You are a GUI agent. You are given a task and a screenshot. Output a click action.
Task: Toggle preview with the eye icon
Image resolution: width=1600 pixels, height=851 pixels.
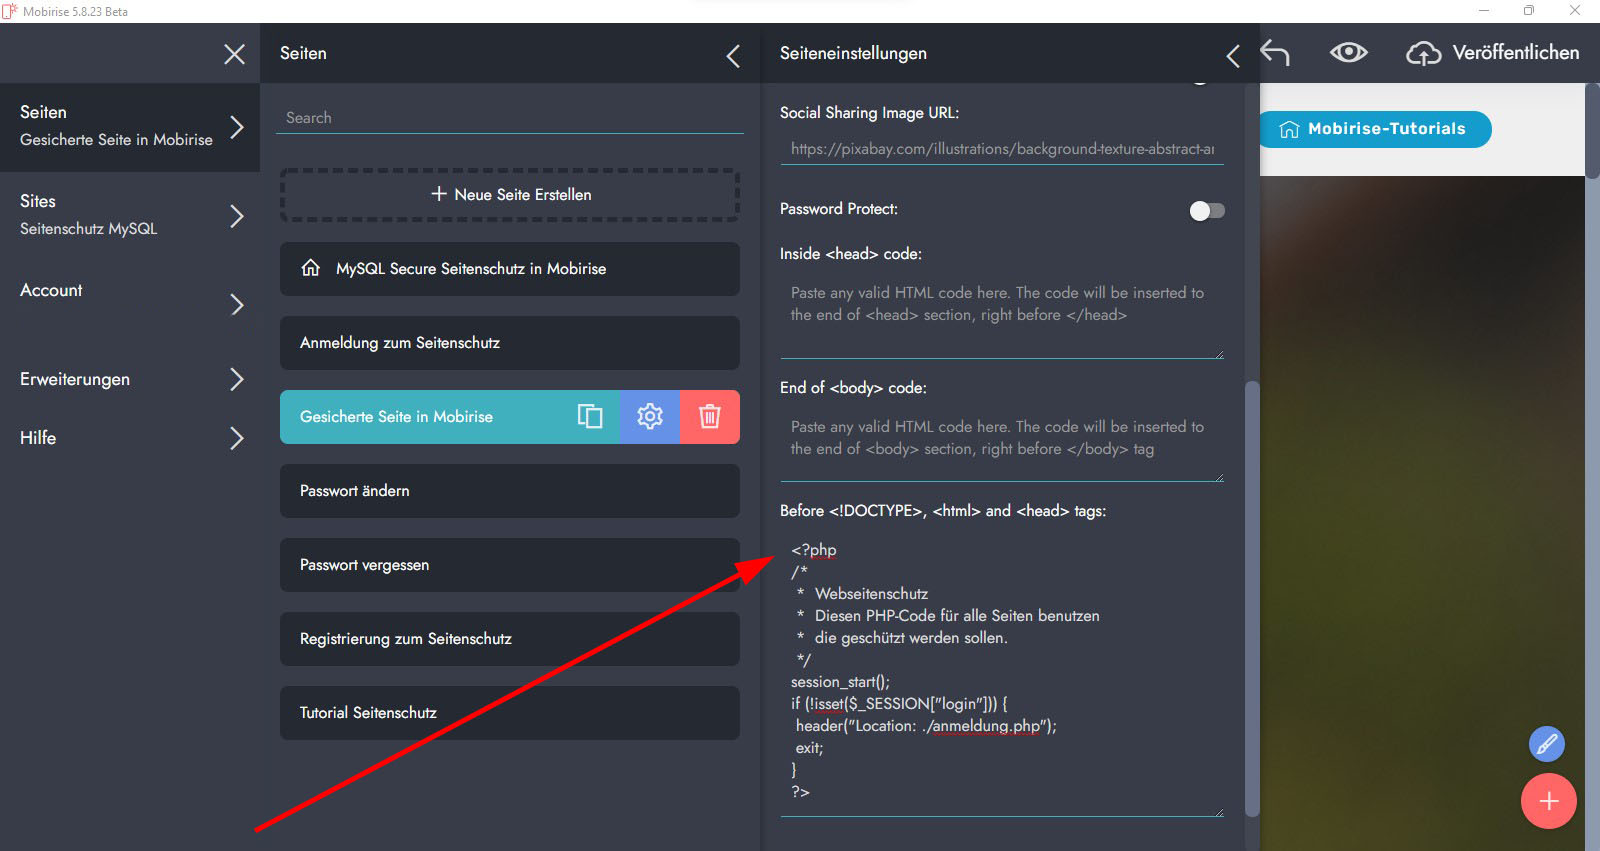tap(1348, 53)
